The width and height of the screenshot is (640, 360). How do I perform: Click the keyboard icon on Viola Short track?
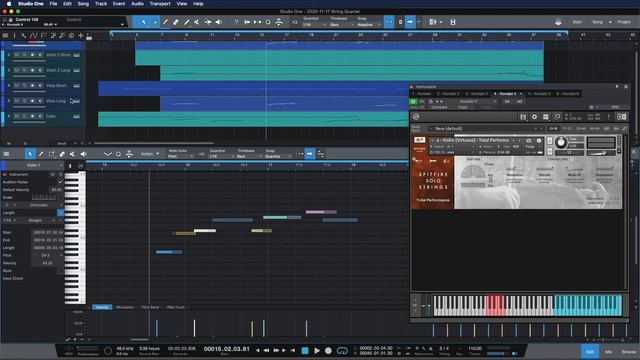pos(76,86)
